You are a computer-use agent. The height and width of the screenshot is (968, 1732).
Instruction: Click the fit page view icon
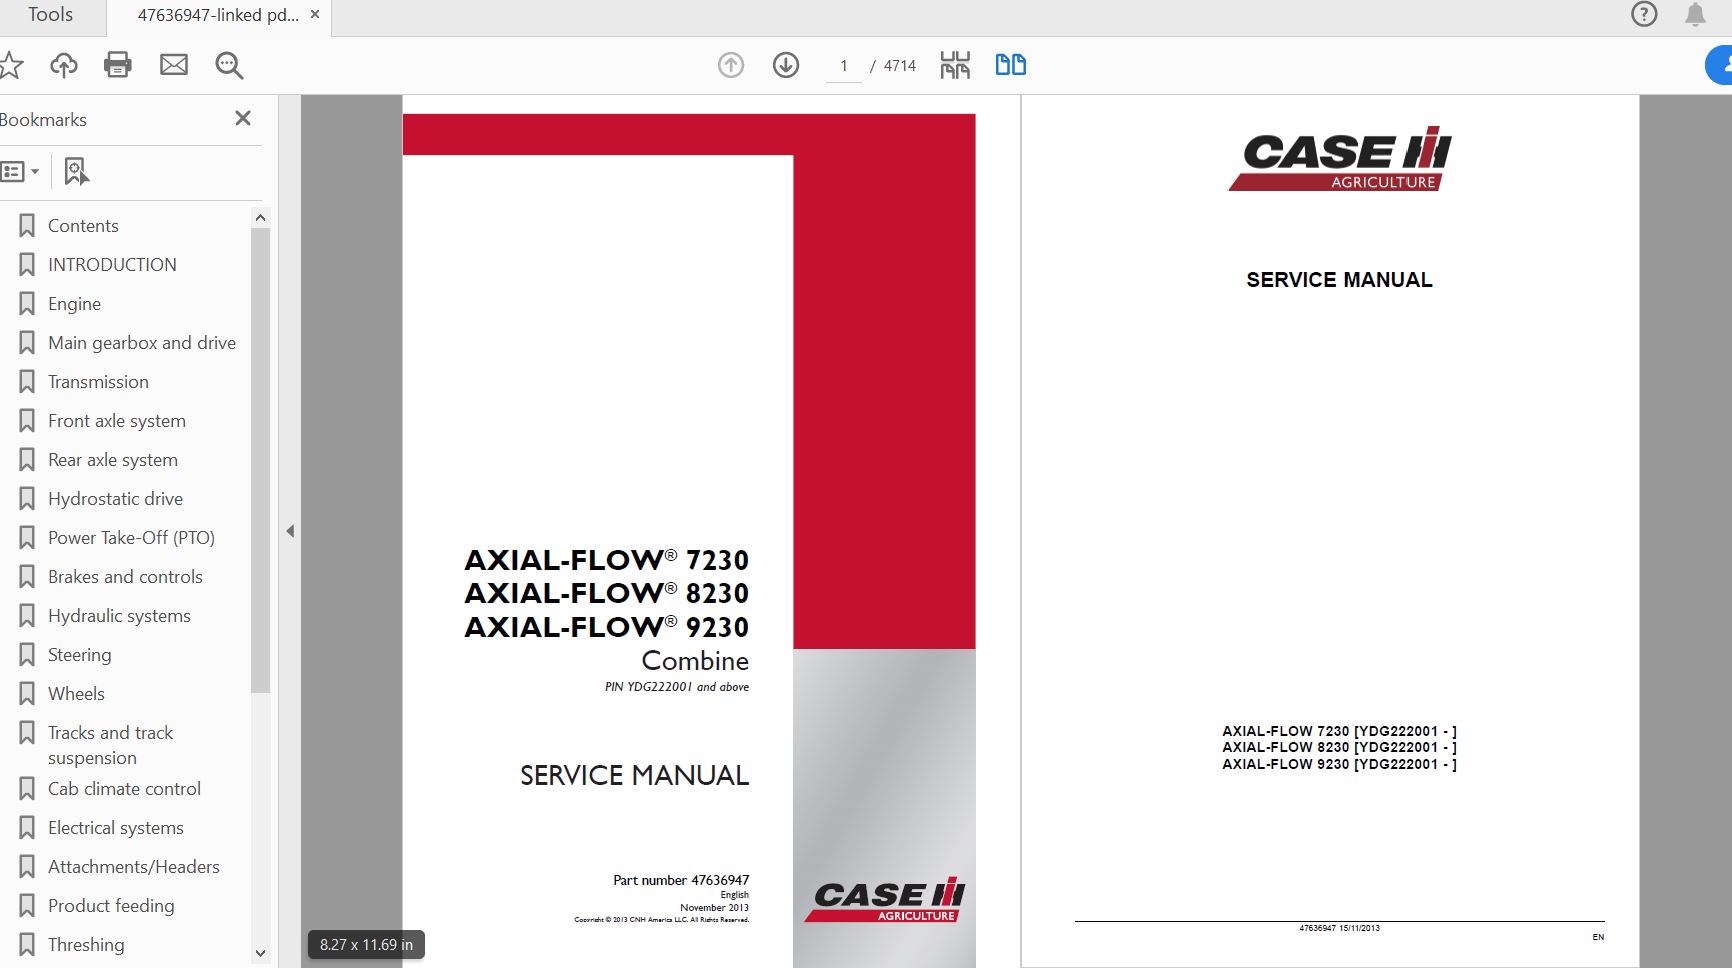955,65
